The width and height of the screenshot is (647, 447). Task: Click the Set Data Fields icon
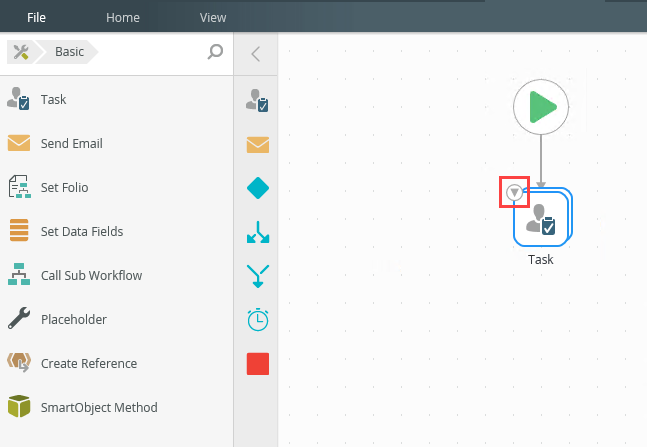pos(19,230)
